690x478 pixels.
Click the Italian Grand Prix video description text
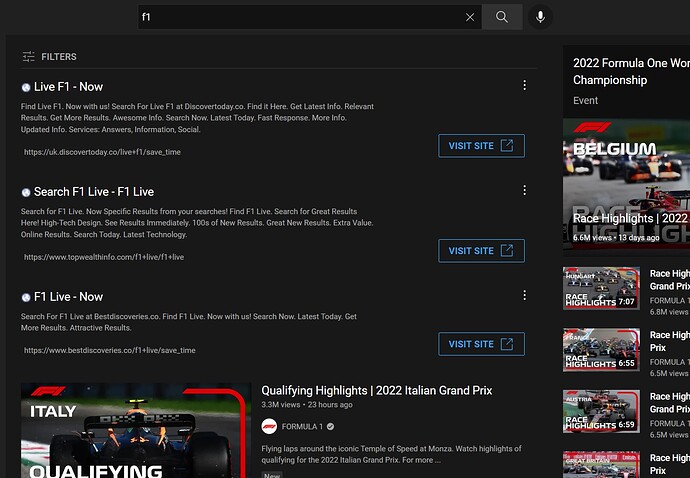click(x=391, y=454)
